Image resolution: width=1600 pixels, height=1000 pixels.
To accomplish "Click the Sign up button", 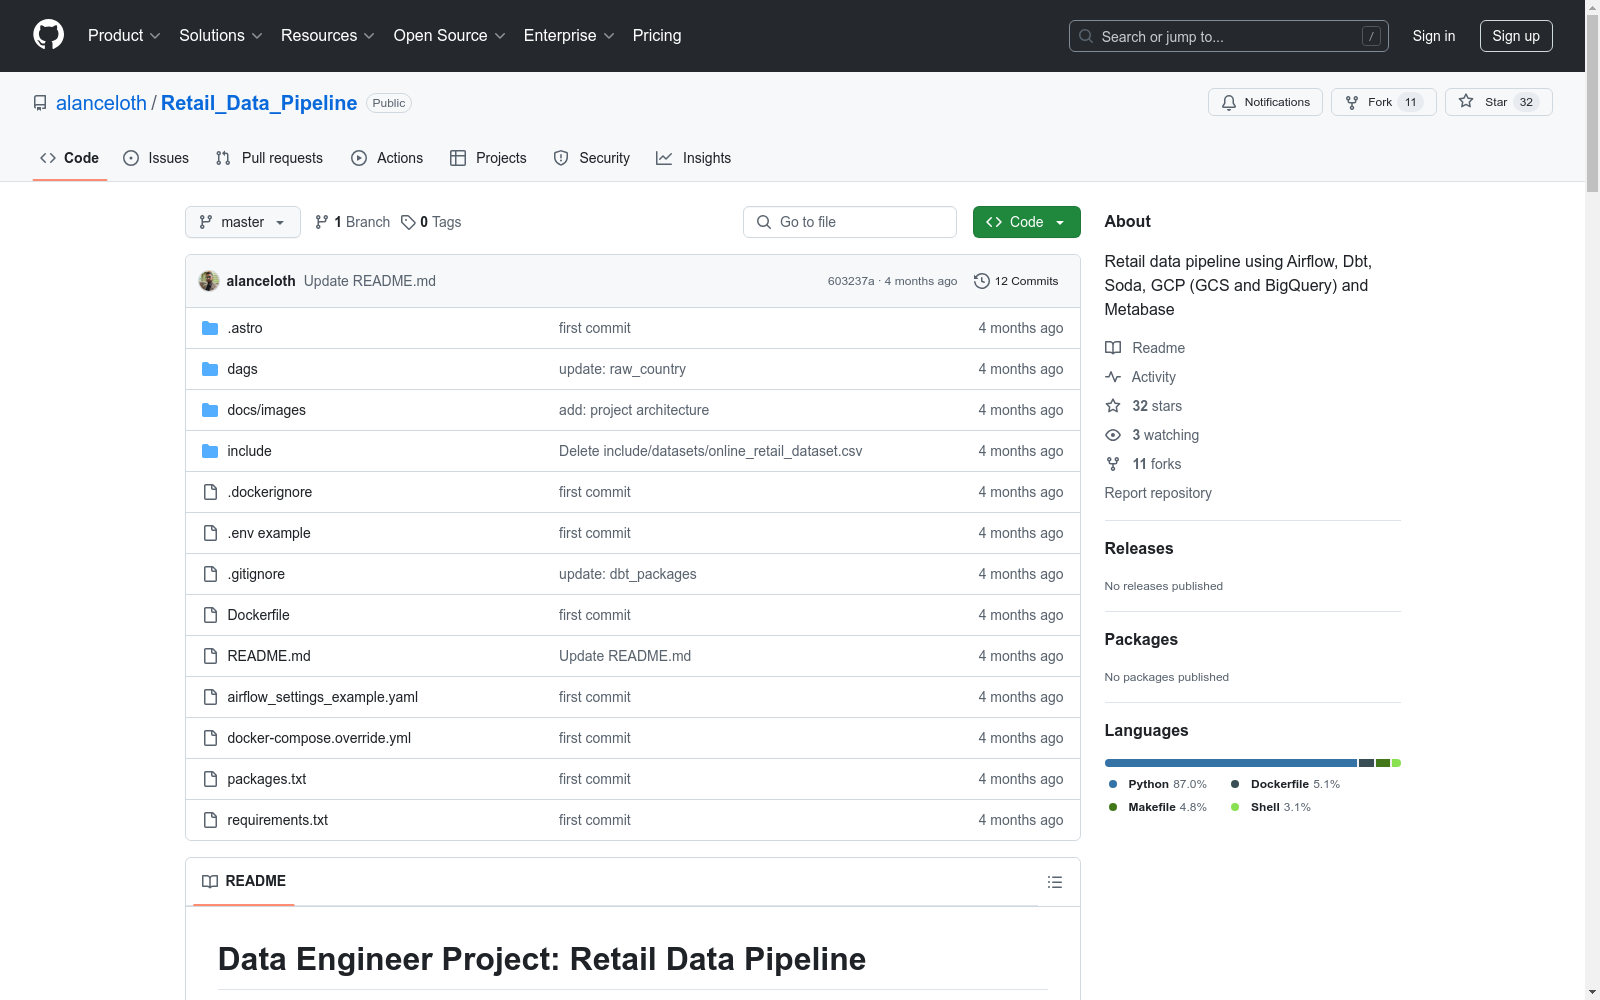I will (x=1515, y=36).
